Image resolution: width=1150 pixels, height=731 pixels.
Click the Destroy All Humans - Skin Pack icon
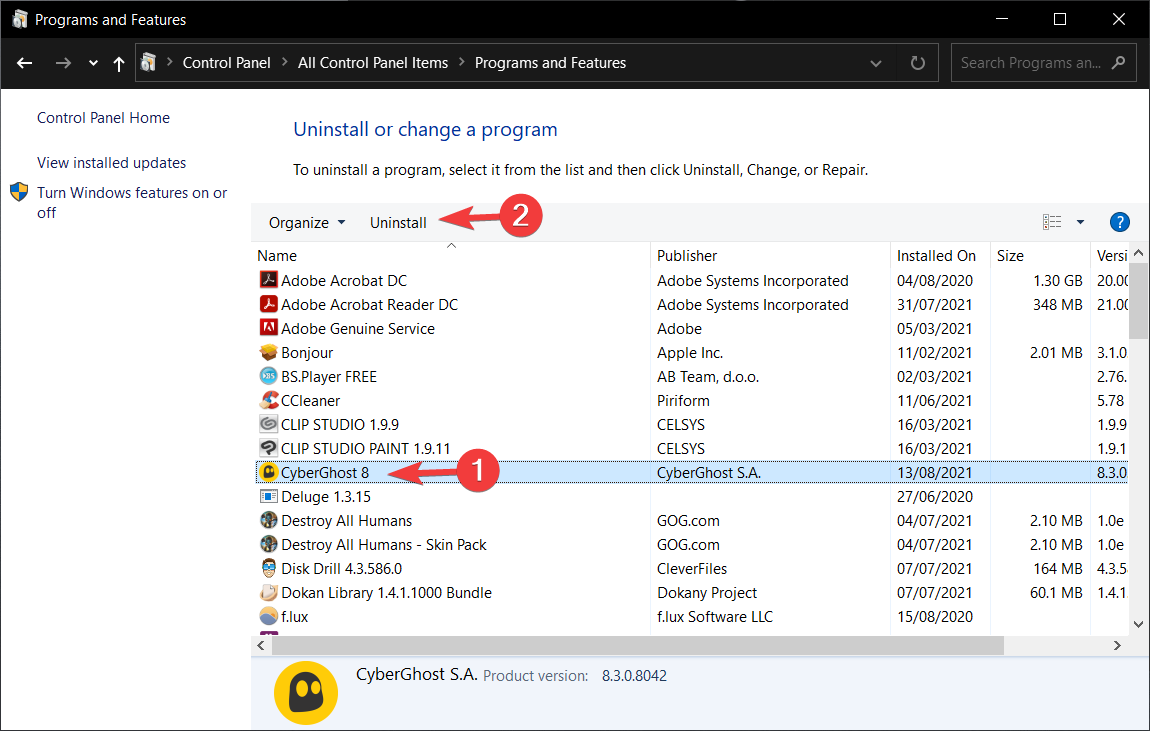point(268,544)
